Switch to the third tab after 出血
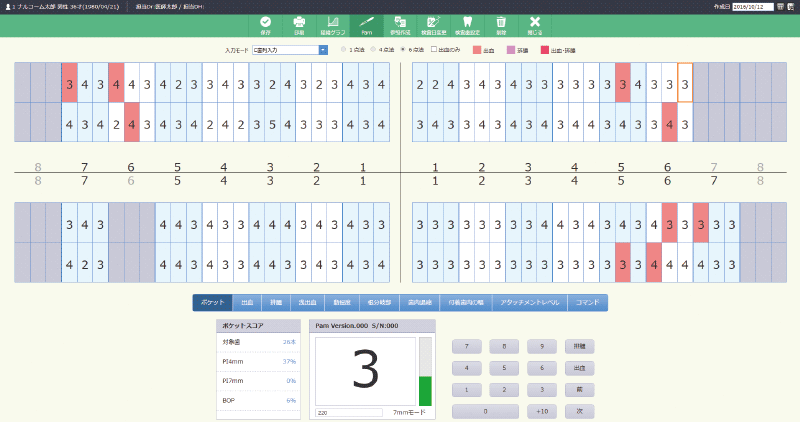This screenshot has height=422, width=800. pos(342,303)
